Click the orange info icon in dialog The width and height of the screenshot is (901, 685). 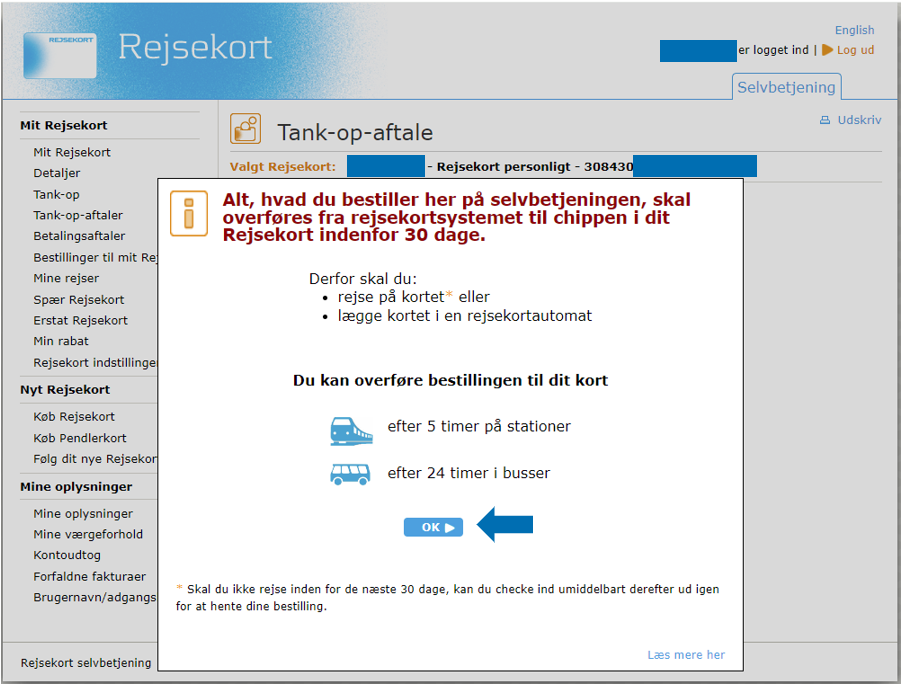coord(189,214)
